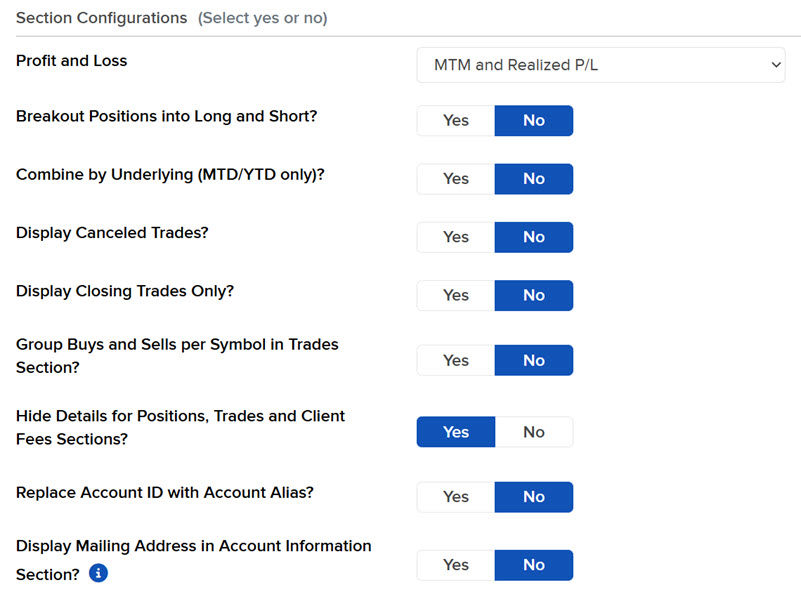Expand the Profit and Loss selection list
The image size is (801, 606).
point(600,65)
